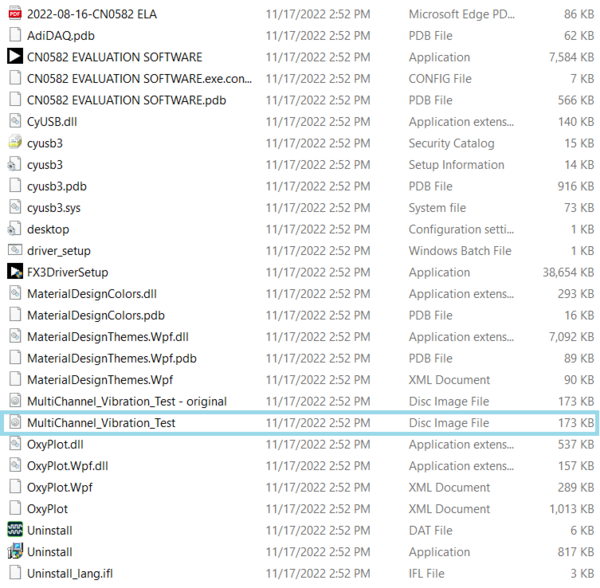Click the FX3DriverSetup application icon
The height and width of the screenshot is (588, 600).
coord(15,272)
